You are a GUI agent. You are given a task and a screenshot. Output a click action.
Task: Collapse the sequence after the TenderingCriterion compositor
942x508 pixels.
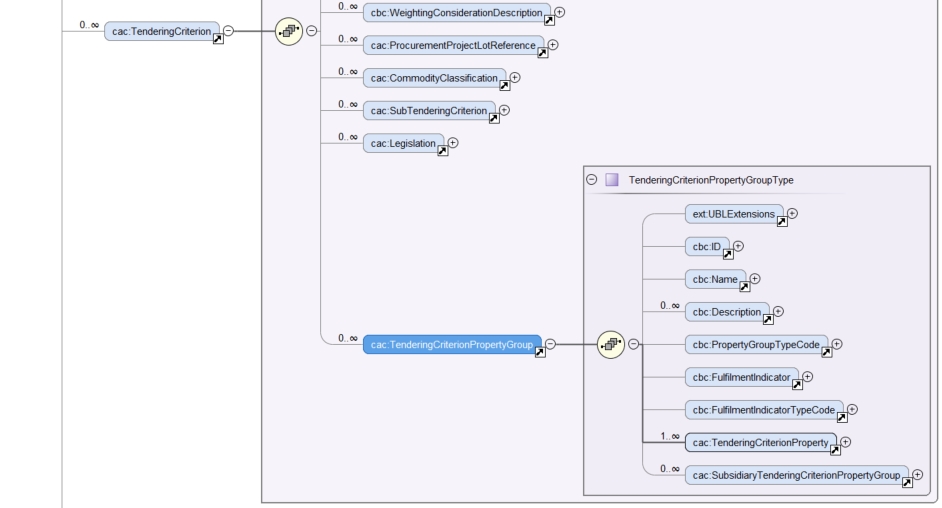311,31
